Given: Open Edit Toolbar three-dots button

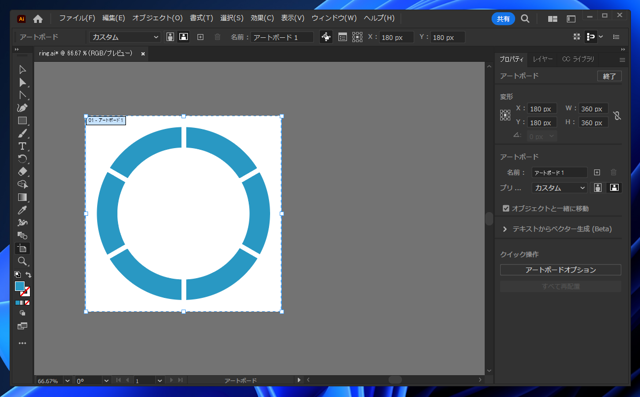Looking at the screenshot, I should tap(22, 343).
